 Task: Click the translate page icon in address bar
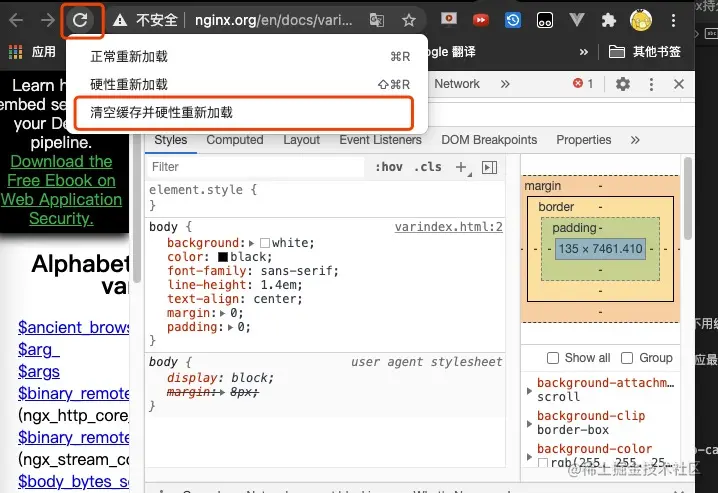[x=376, y=20]
